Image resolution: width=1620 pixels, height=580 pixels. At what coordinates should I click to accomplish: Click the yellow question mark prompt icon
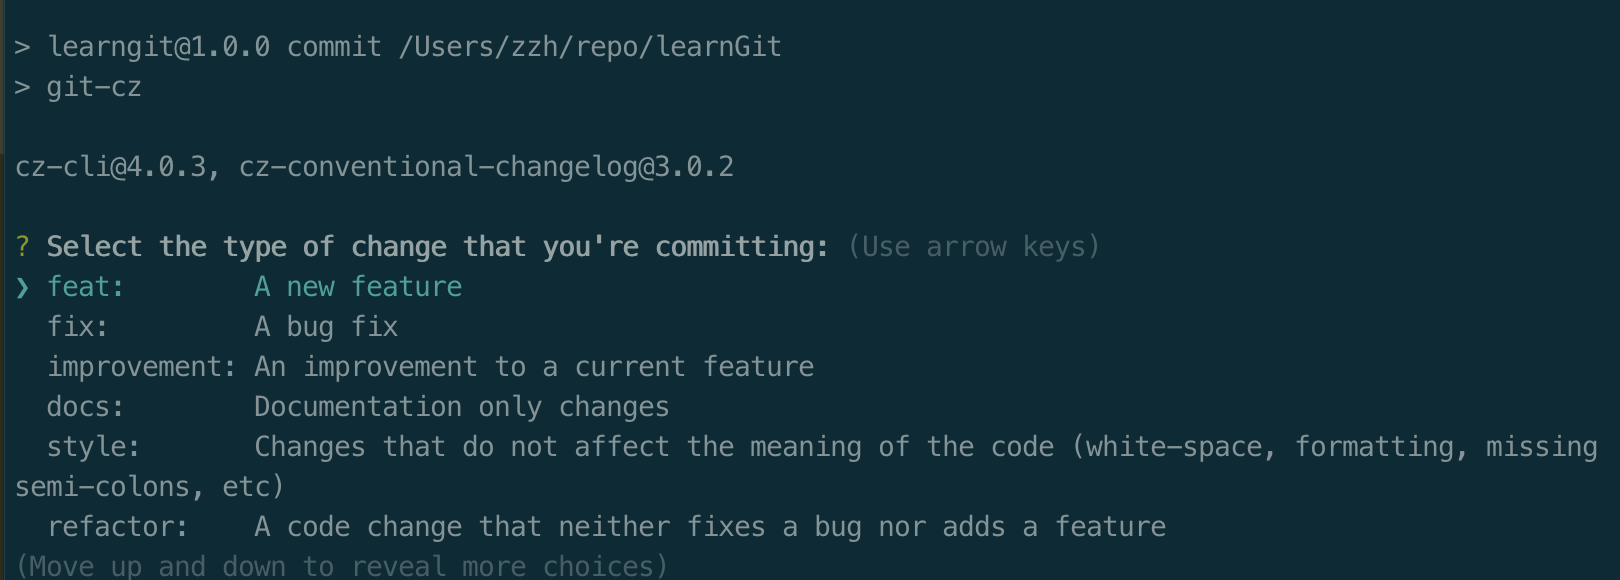tap(22, 247)
